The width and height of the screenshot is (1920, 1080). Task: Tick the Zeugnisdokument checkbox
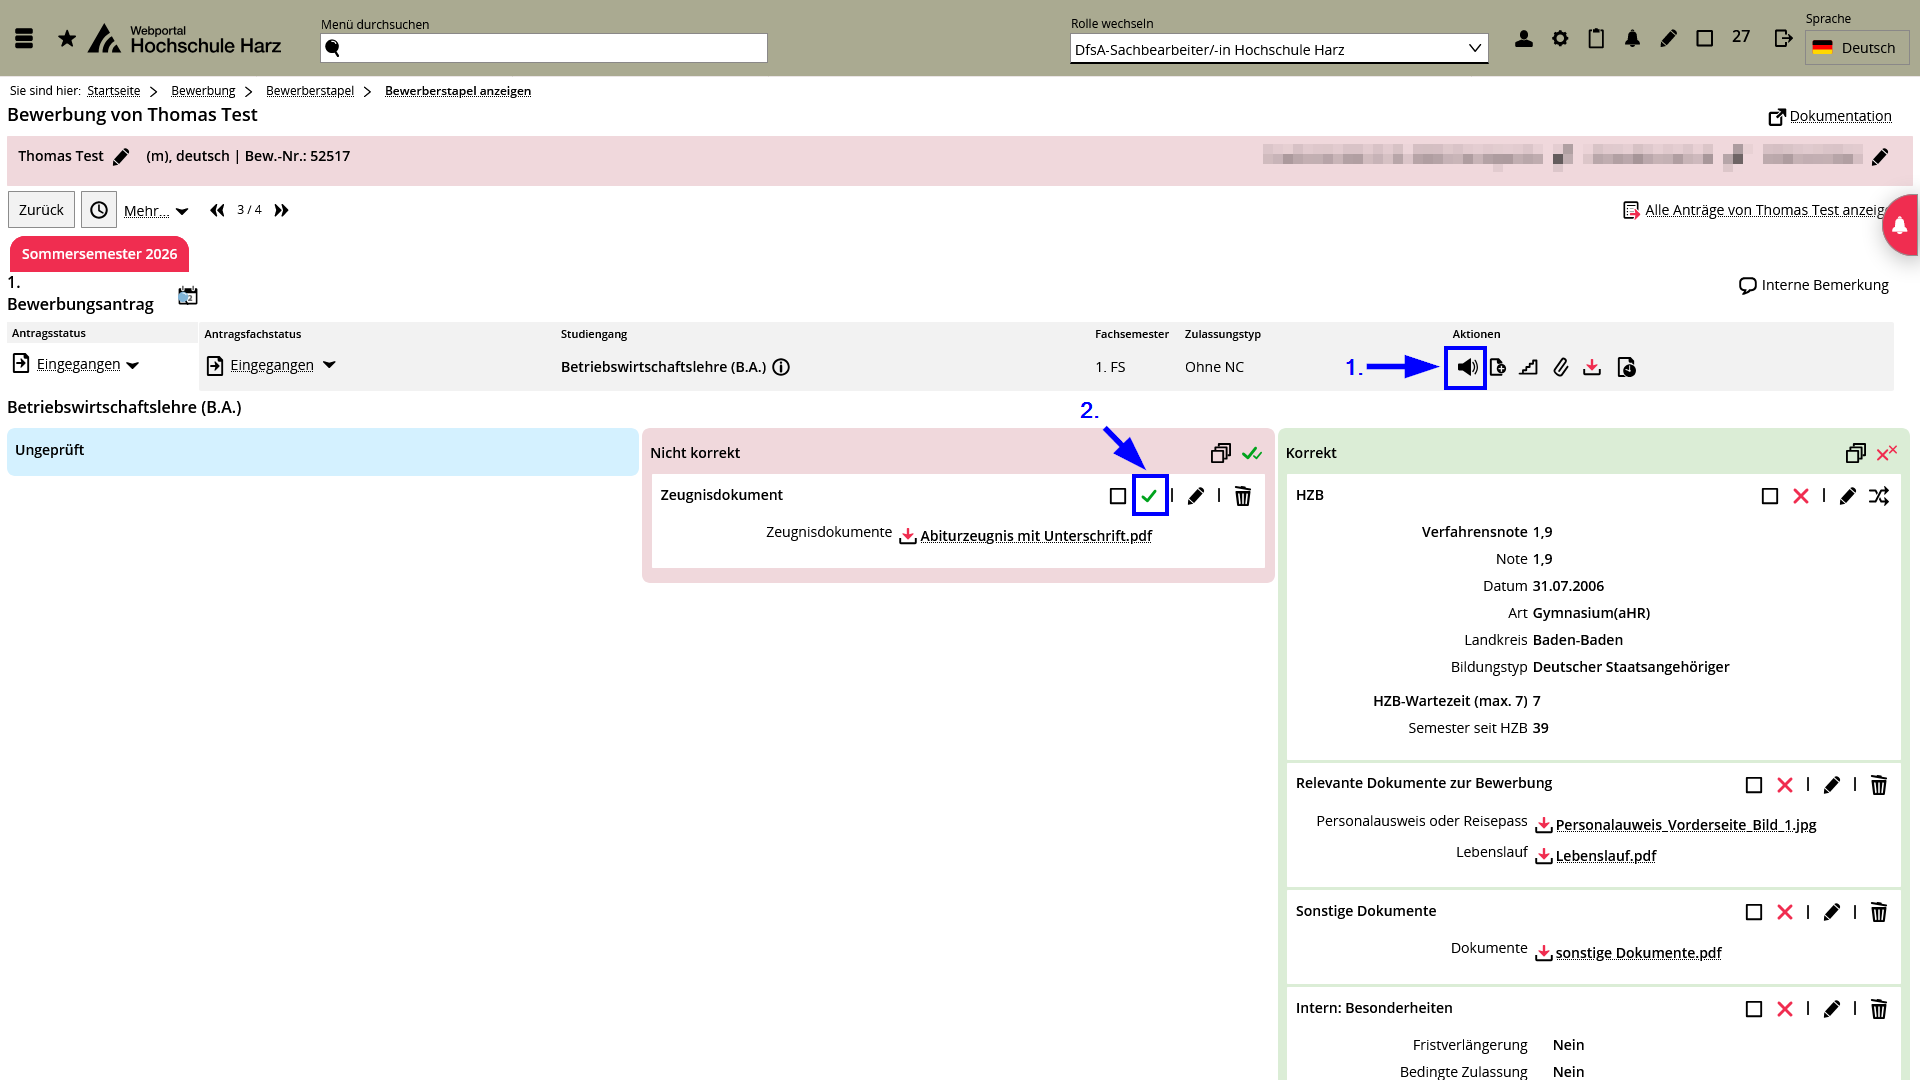coord(1117,496)
